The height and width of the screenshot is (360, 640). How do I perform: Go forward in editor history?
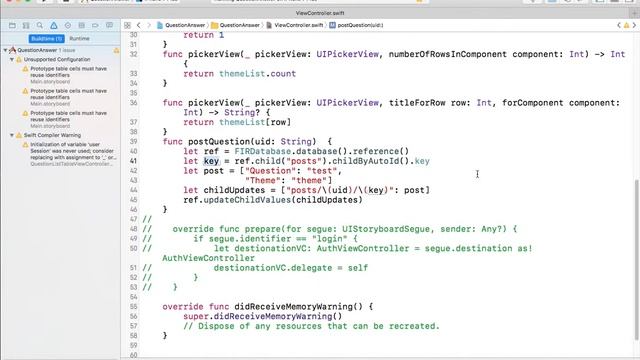coord(149,25)
